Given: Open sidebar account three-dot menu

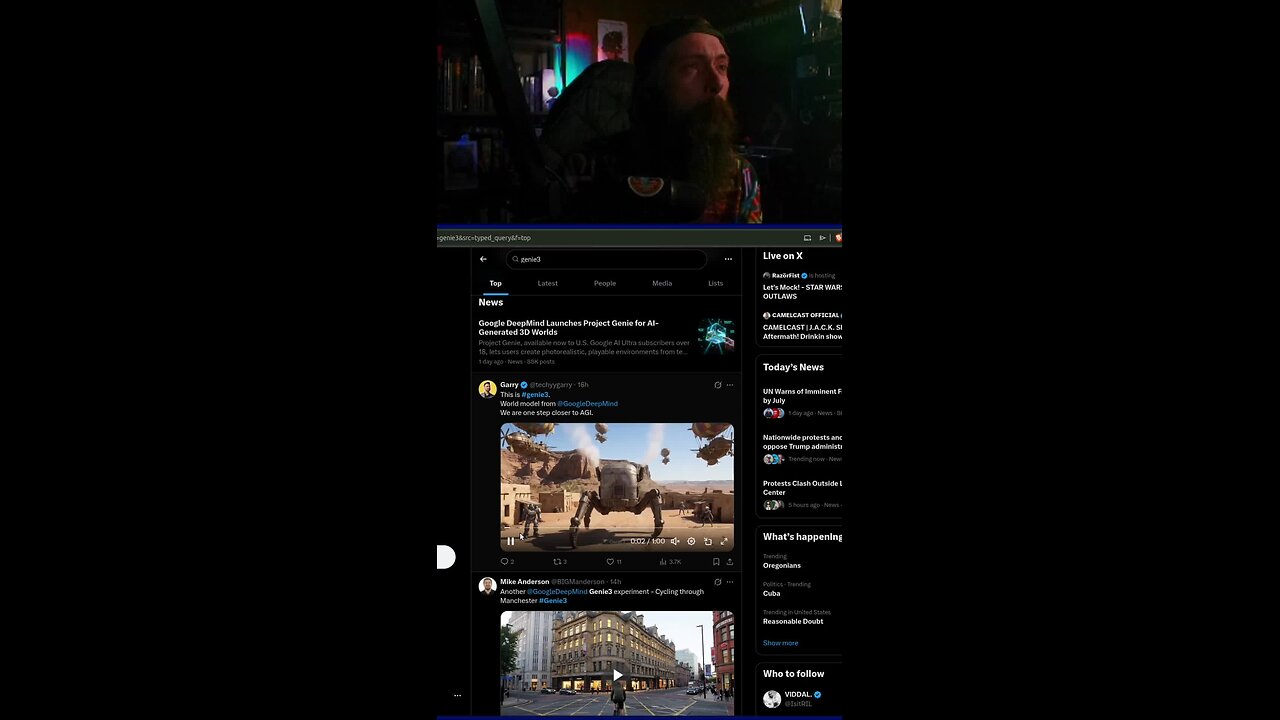Looking at the screenshot, I should click(x=457, y=695).
